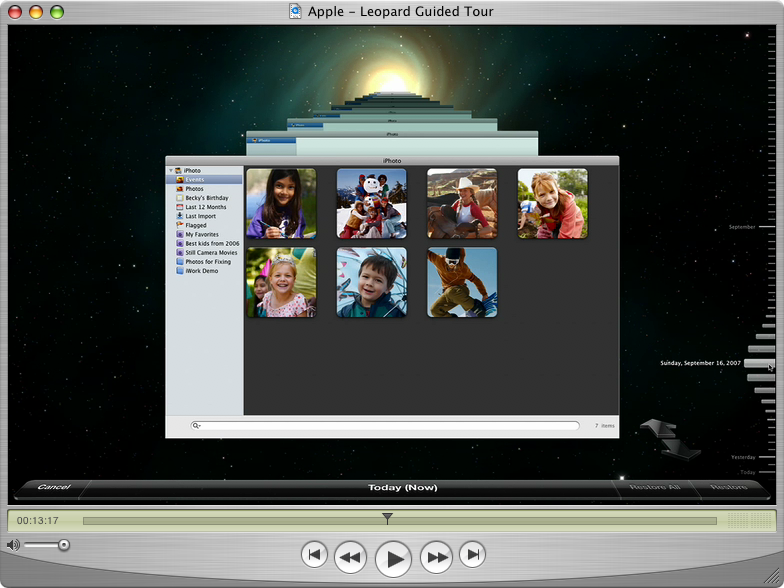
Task: Click the search magnifier icon
Action: tap(196, 426)
